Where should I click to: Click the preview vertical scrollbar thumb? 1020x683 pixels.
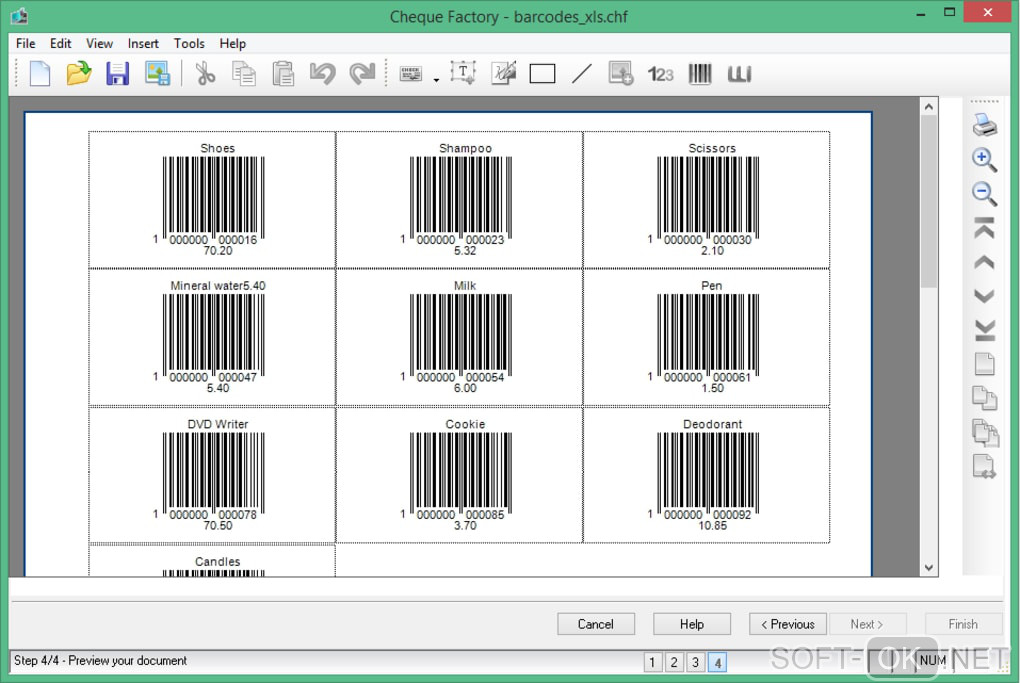tap(929, 202)
